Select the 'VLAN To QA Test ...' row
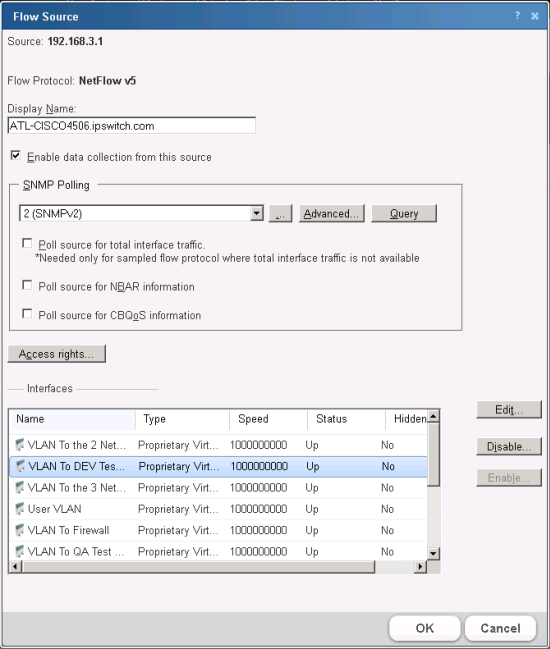 218,551
